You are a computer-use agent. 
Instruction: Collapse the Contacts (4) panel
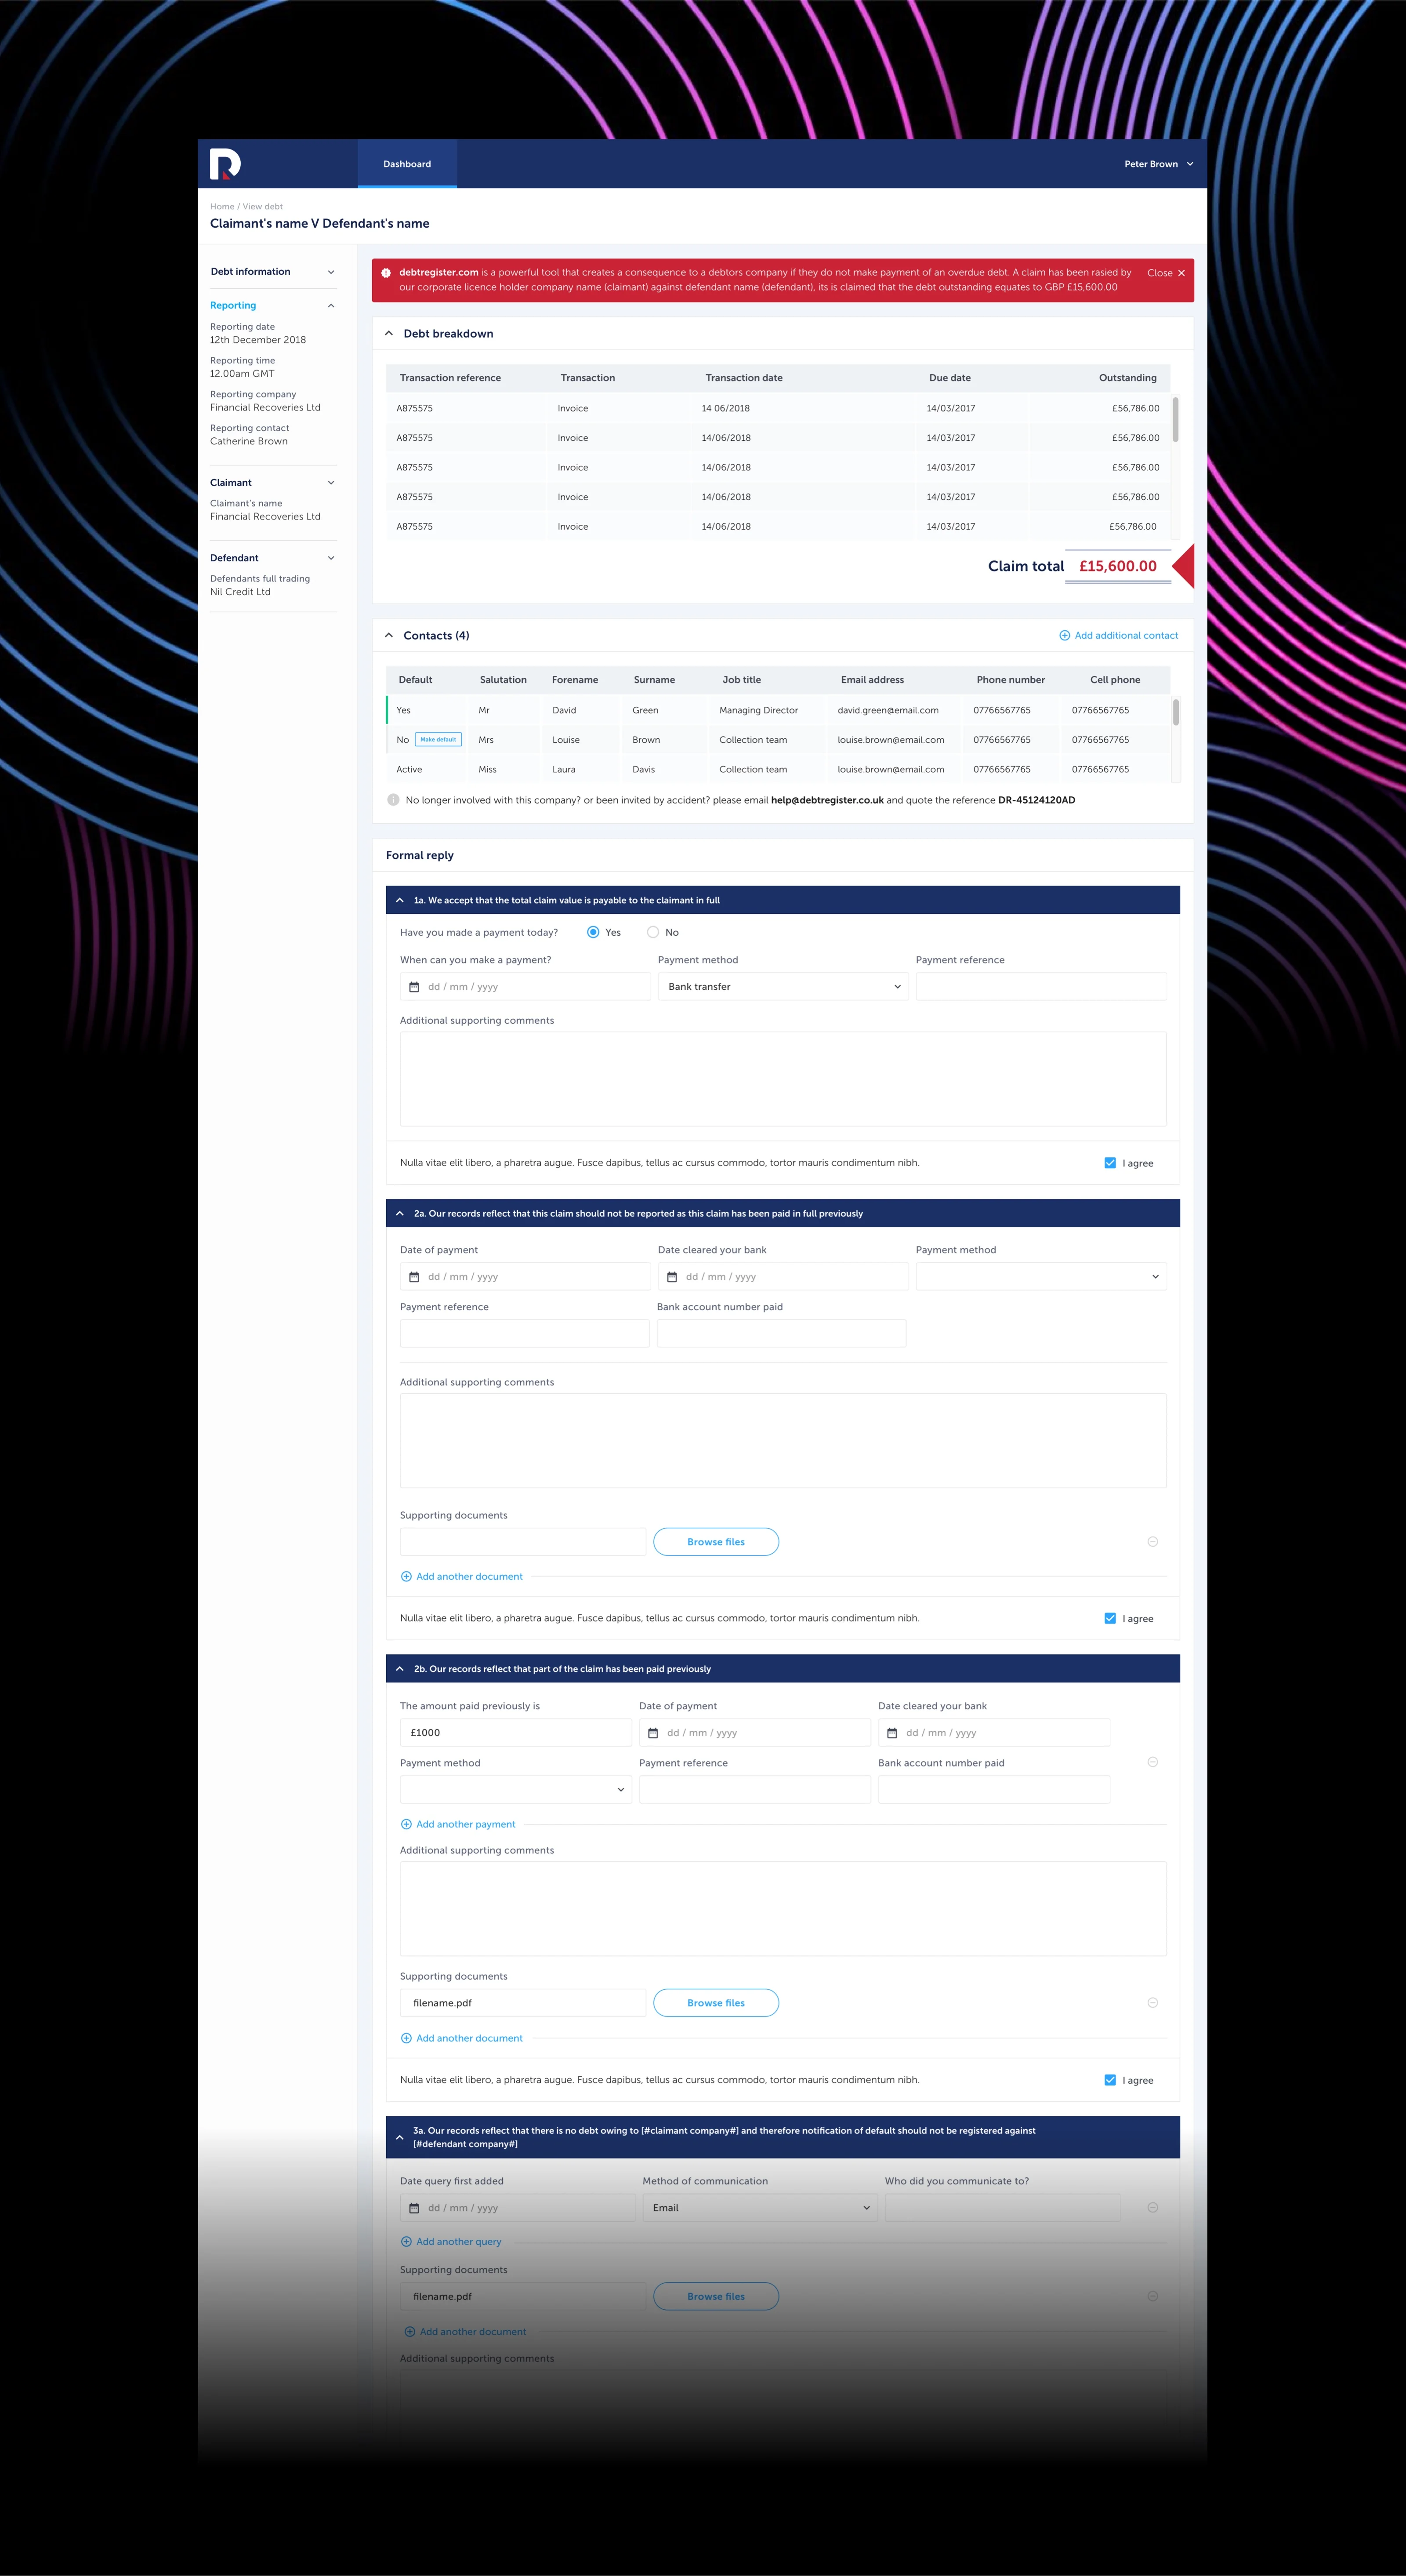389,636
